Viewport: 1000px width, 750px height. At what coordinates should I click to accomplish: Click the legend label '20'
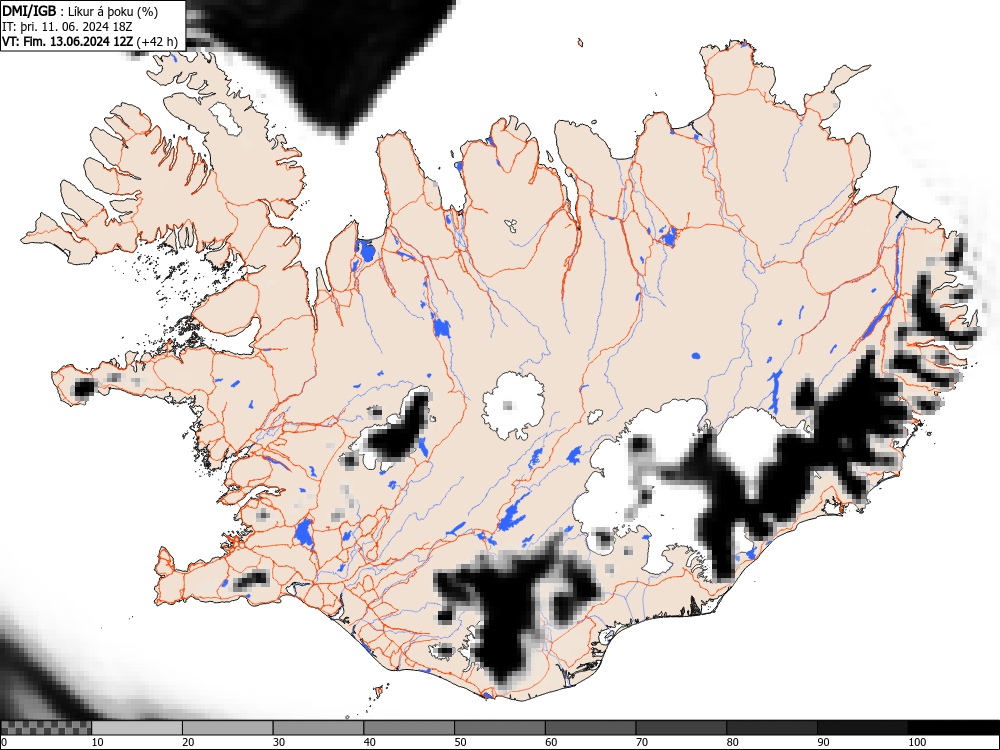coord(188,742)
